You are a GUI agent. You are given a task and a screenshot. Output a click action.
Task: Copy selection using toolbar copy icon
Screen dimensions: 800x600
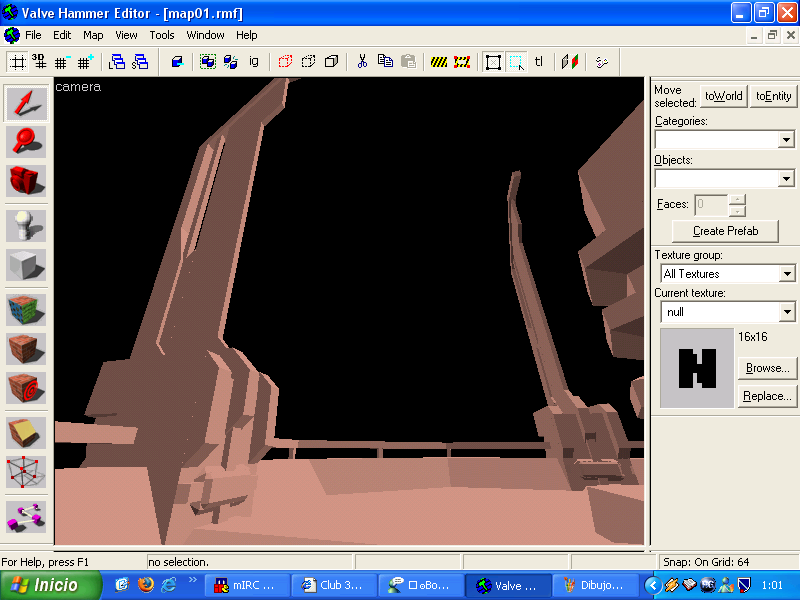(x=385, y=62)
